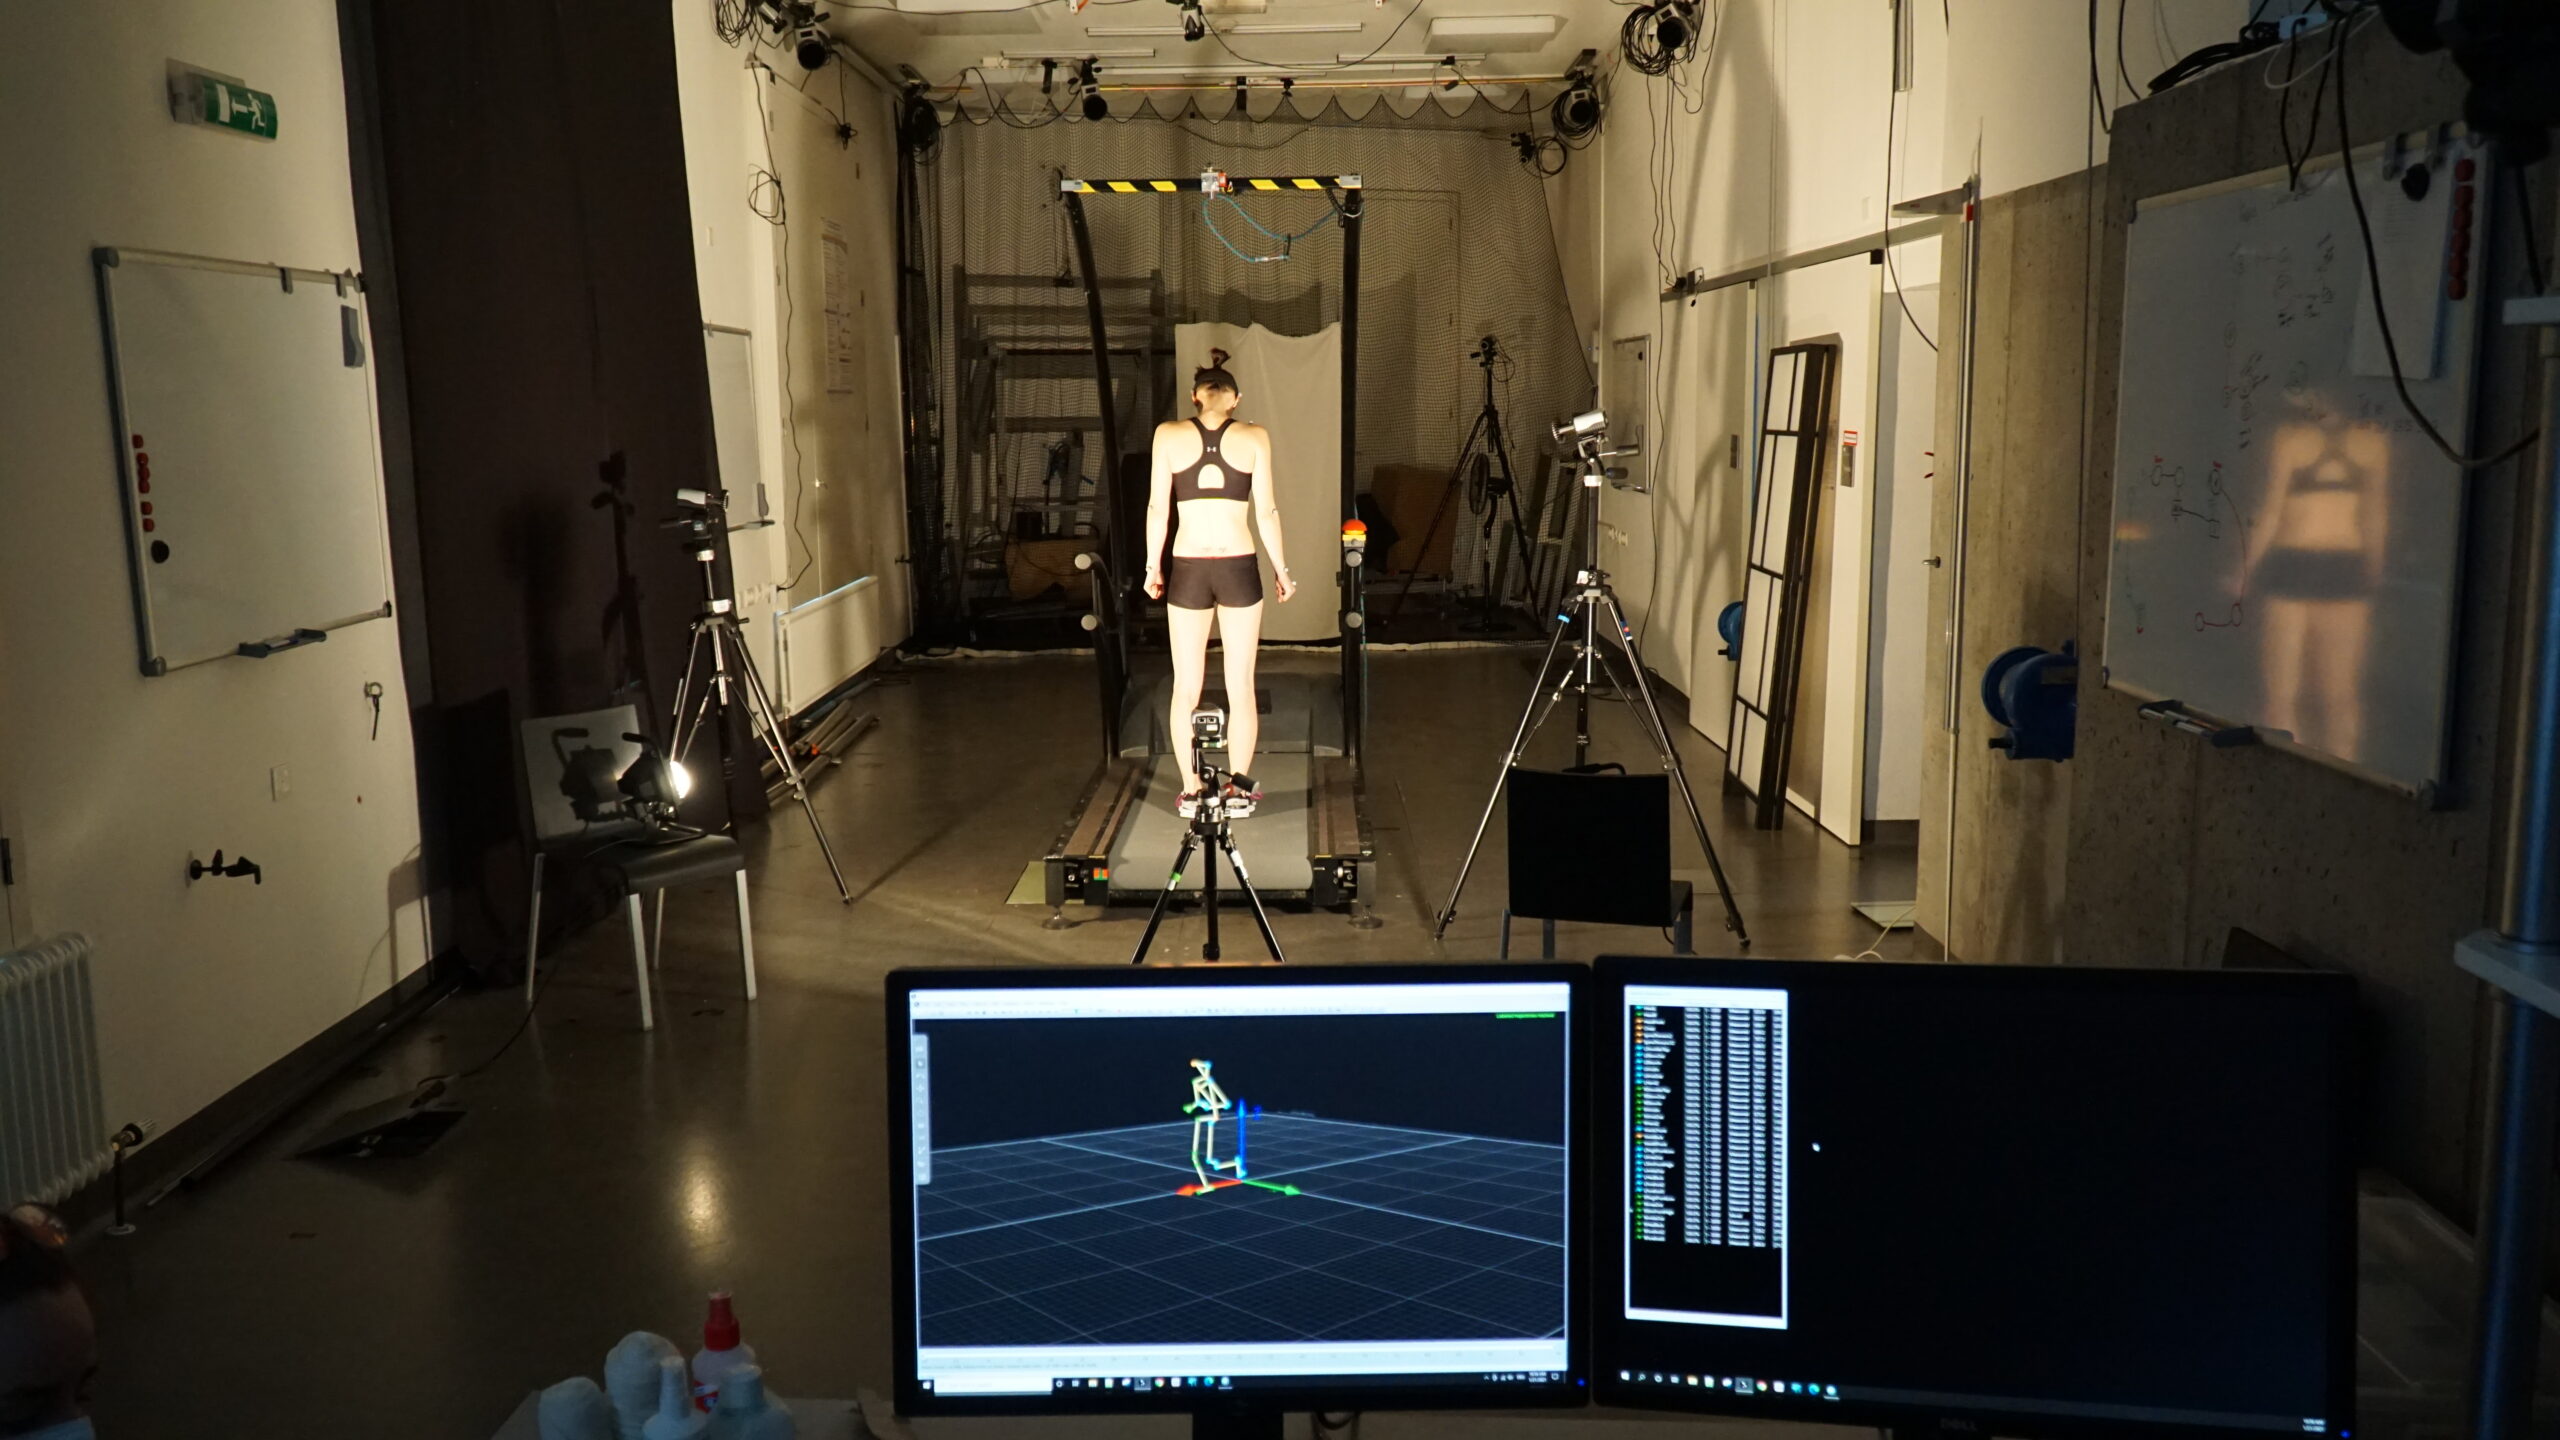Viewport: 2560px width, 1440px height.
Task: Open notification center on left monitor taskbar
Action: (1555, 1376)
